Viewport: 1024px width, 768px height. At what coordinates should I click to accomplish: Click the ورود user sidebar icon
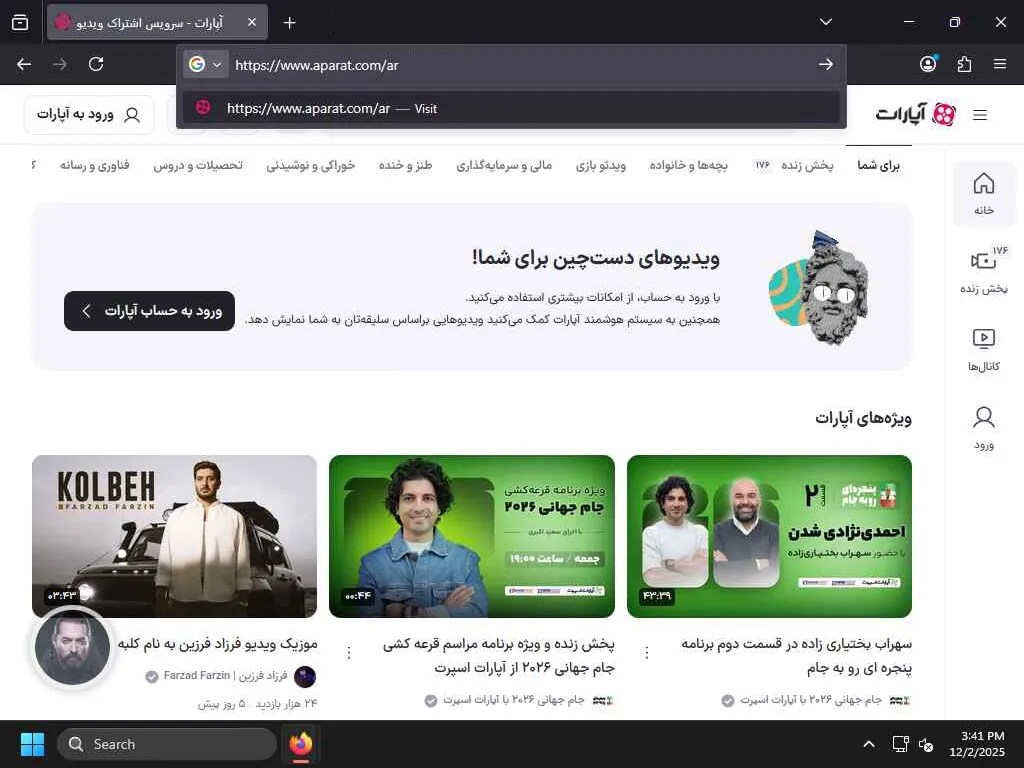[984, 428]
